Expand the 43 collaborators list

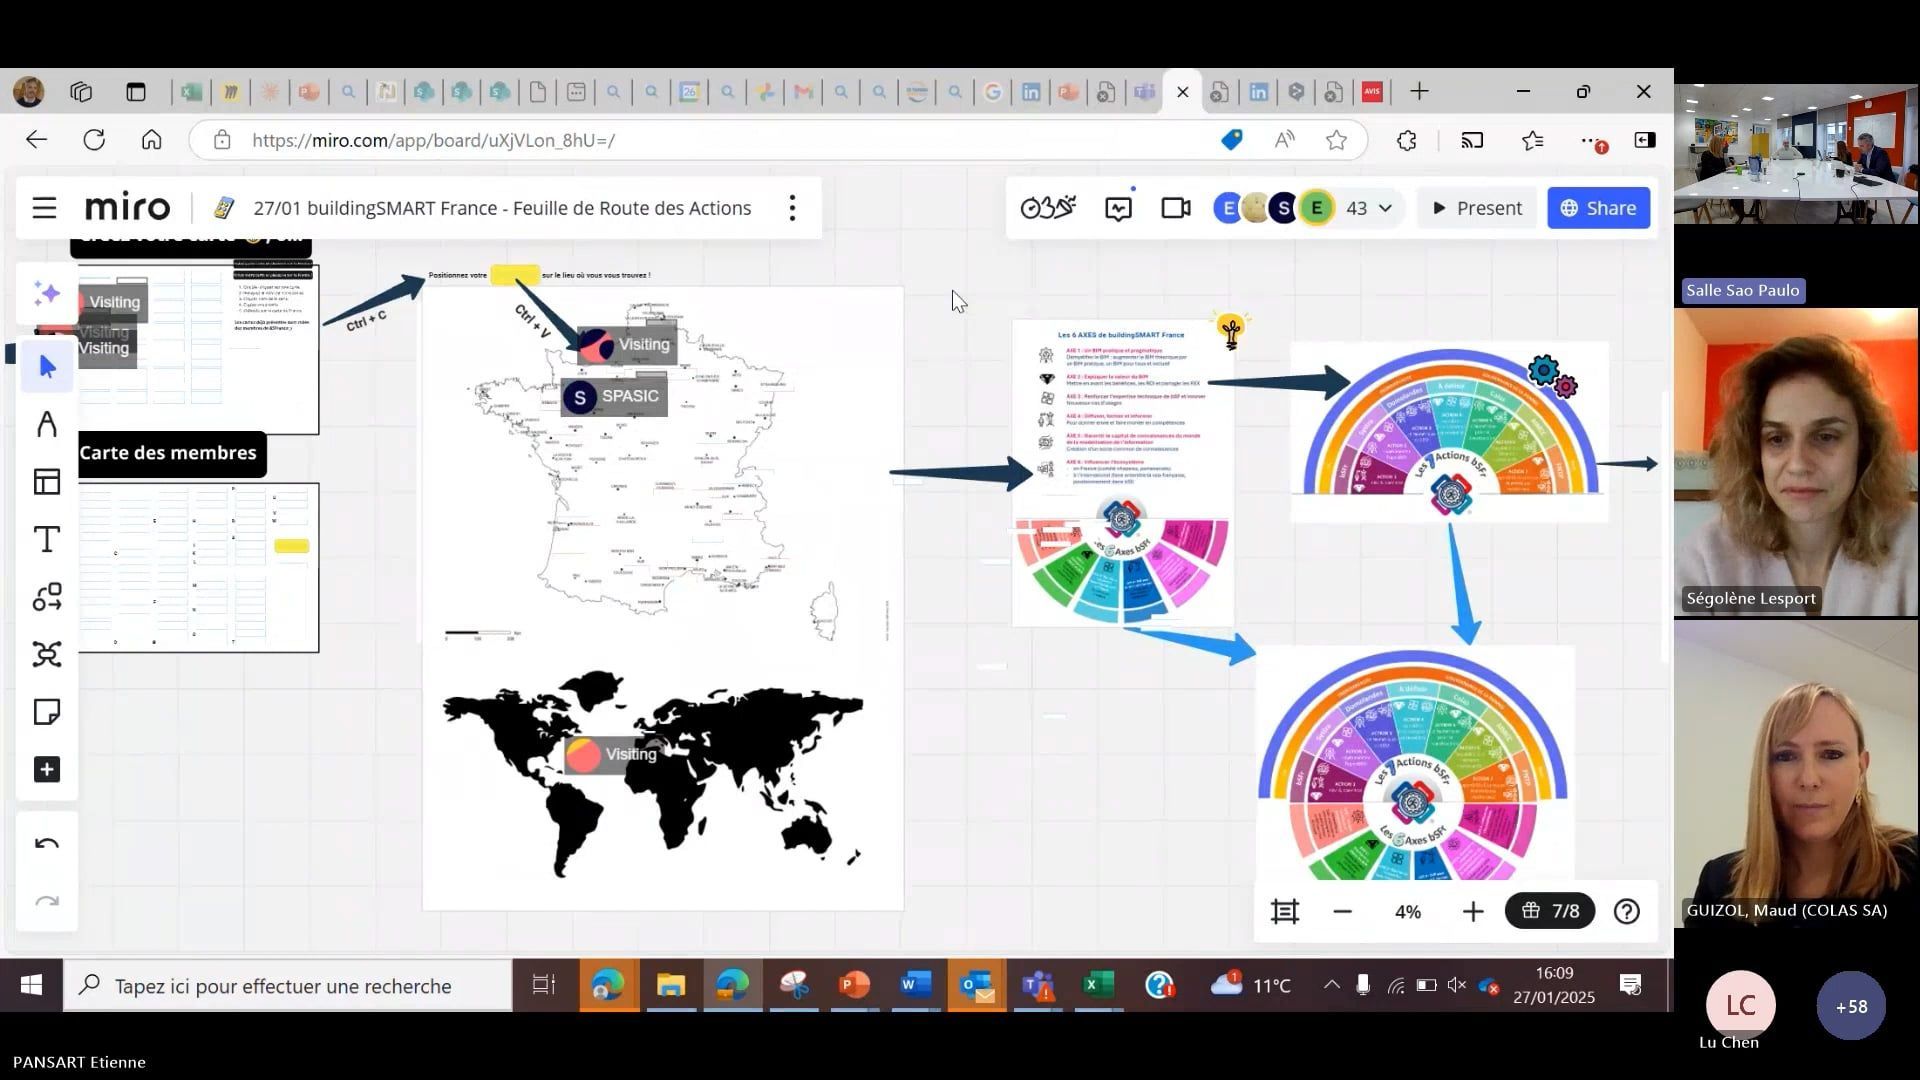coord(1366,208)
